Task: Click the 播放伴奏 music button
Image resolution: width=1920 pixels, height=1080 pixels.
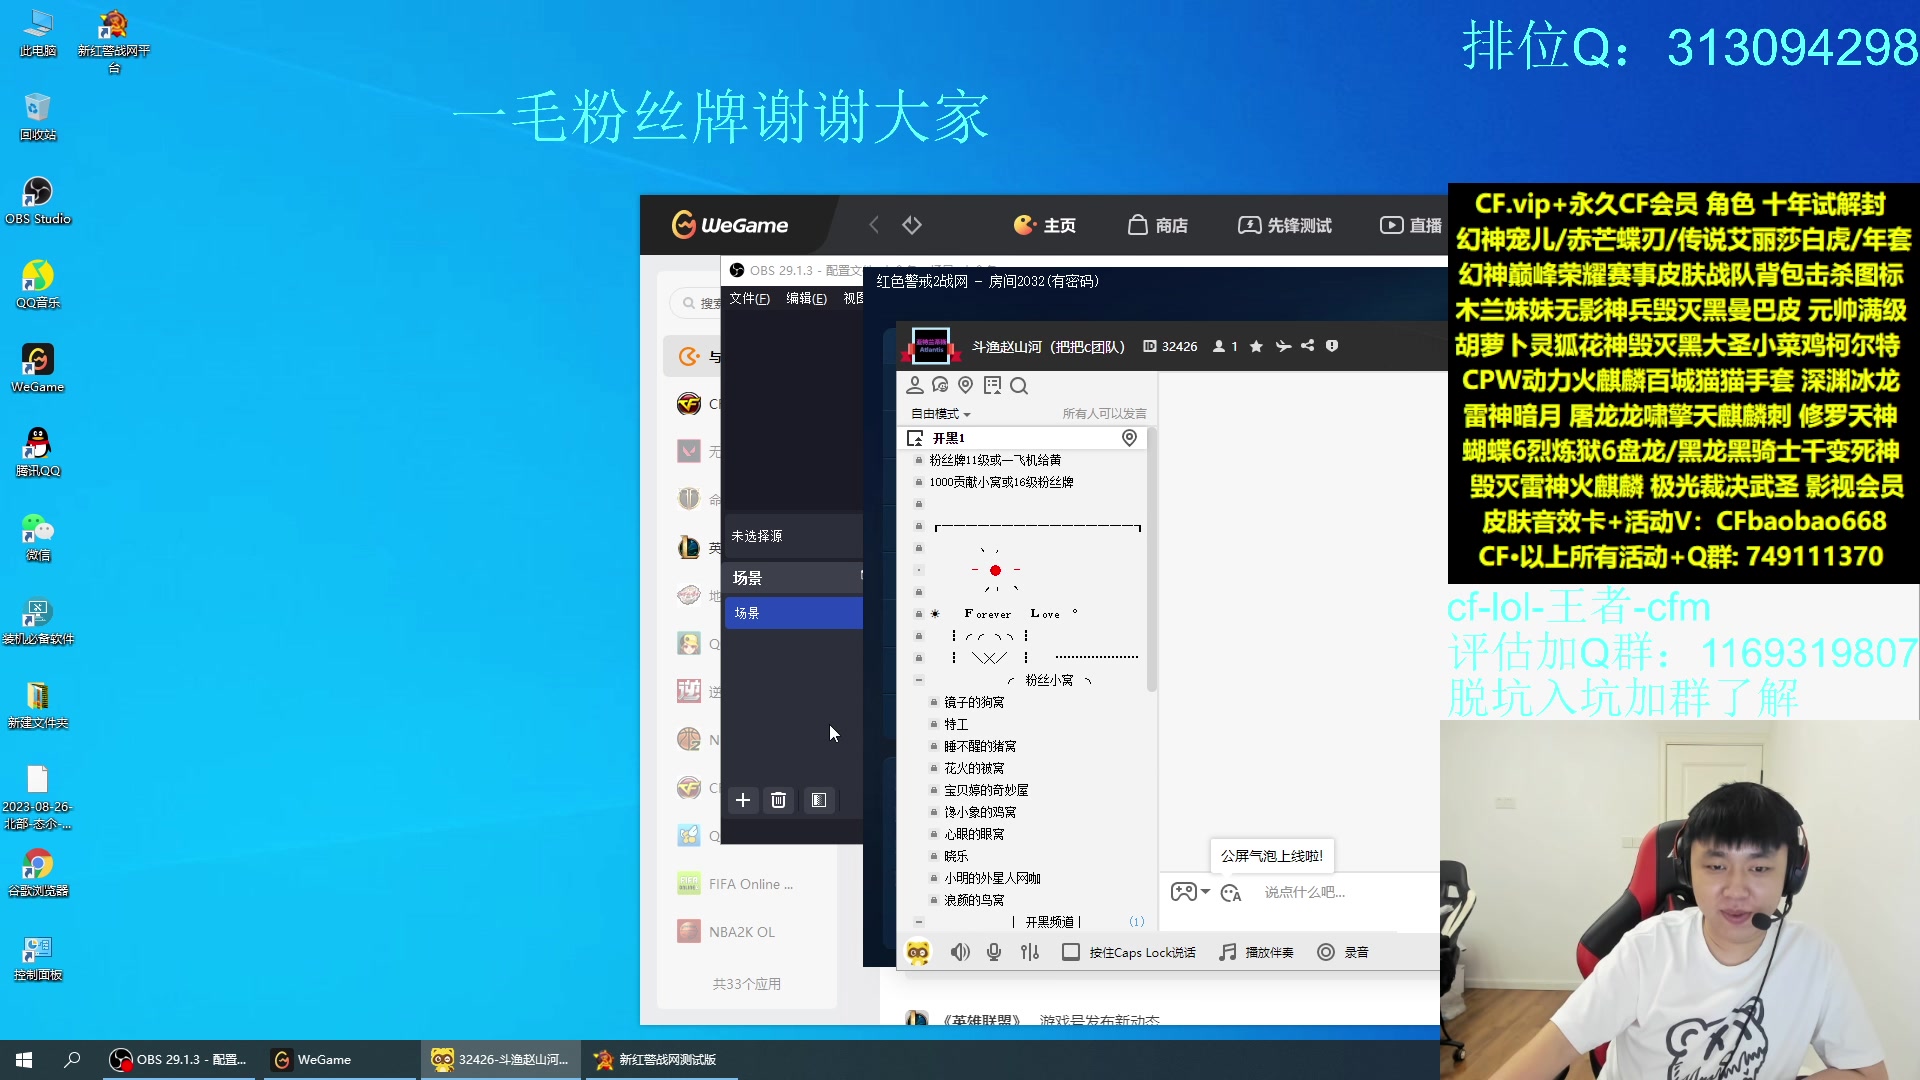Action: click(x=1256, y=952)
